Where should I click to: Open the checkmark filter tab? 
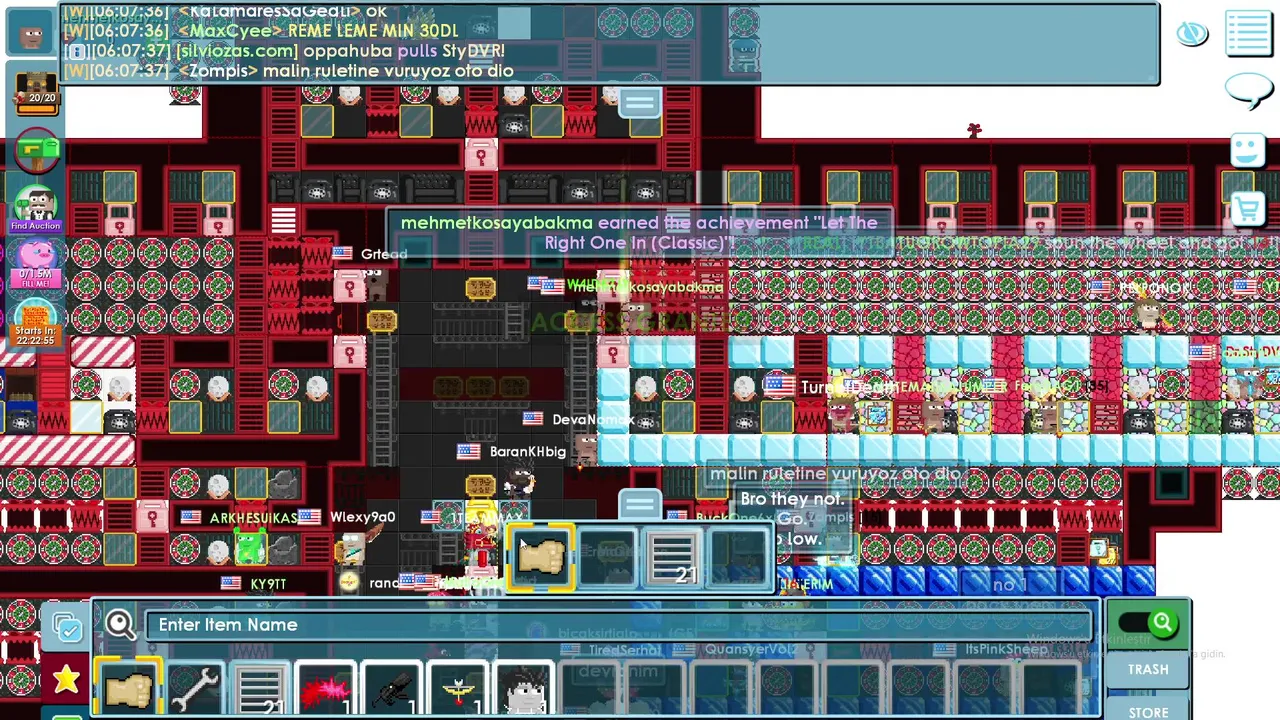[x=66, y=627]
